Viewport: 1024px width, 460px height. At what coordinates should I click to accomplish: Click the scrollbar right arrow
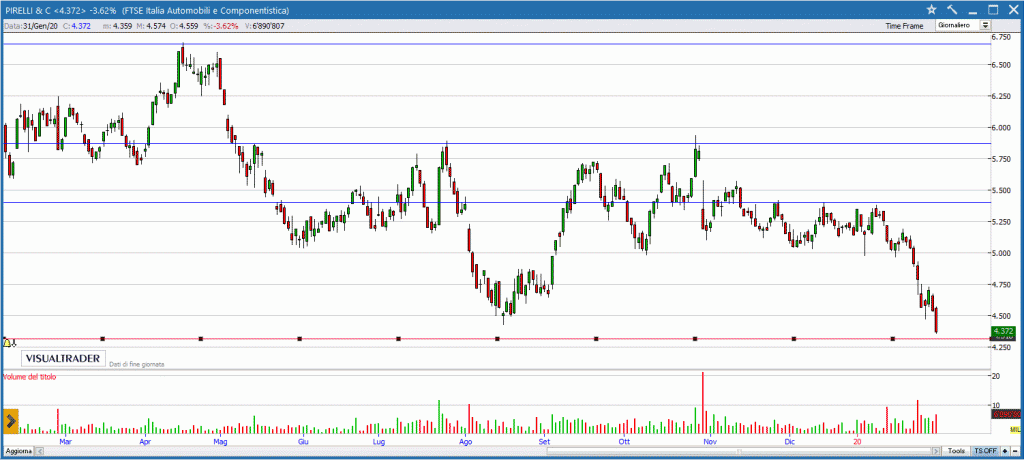[936, 451]
